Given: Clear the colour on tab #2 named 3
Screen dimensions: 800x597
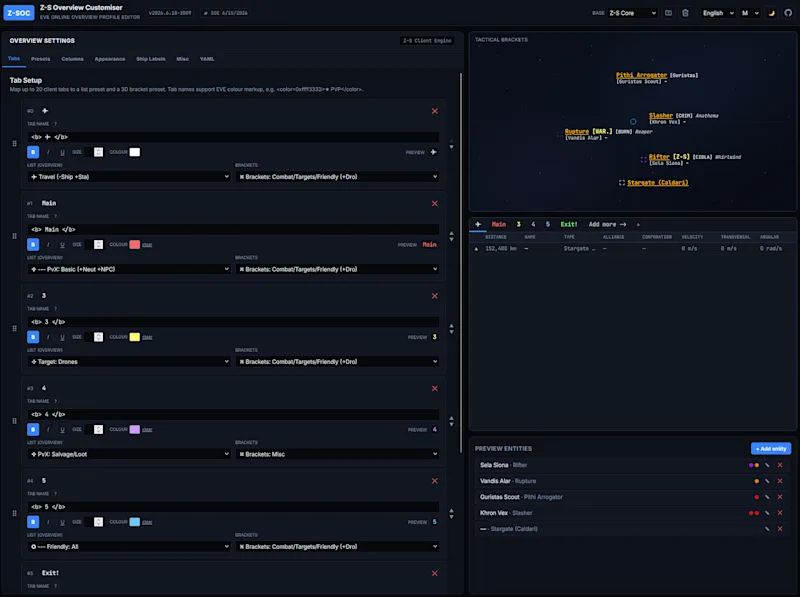Looking at the screenshot, I should click(147, 337).
